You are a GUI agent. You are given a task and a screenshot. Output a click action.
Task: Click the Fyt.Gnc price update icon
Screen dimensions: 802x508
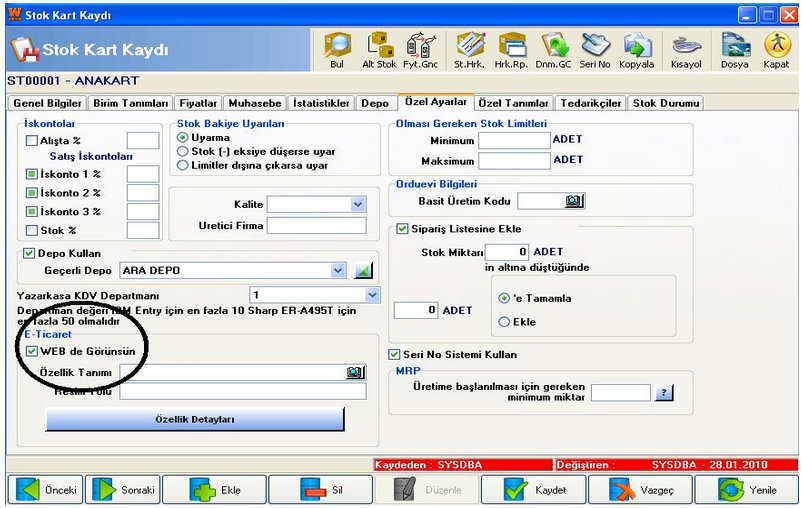click(x=420, y=50)
